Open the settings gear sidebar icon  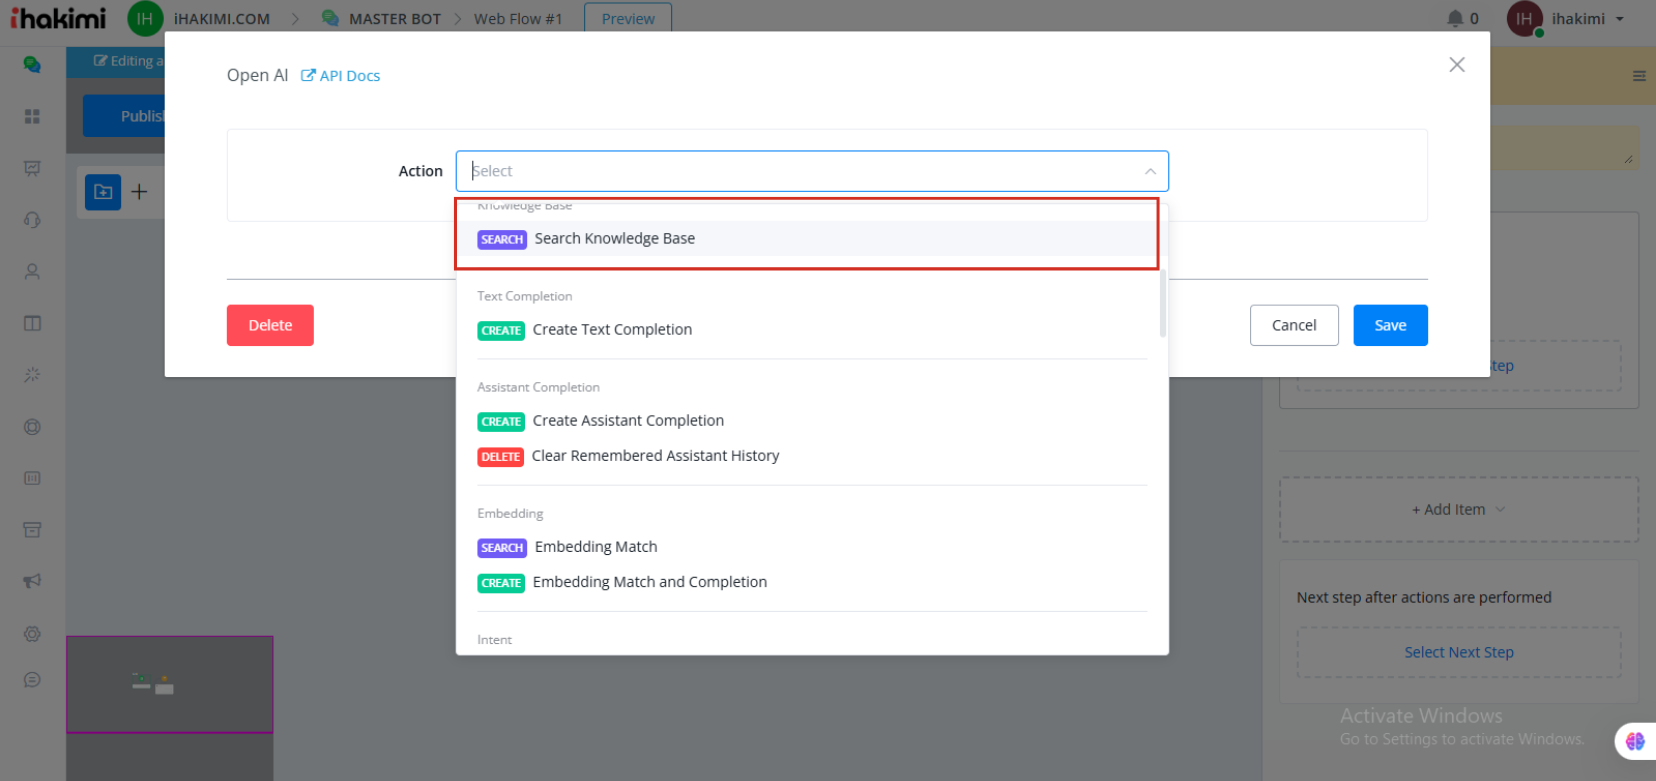[32, 634]
